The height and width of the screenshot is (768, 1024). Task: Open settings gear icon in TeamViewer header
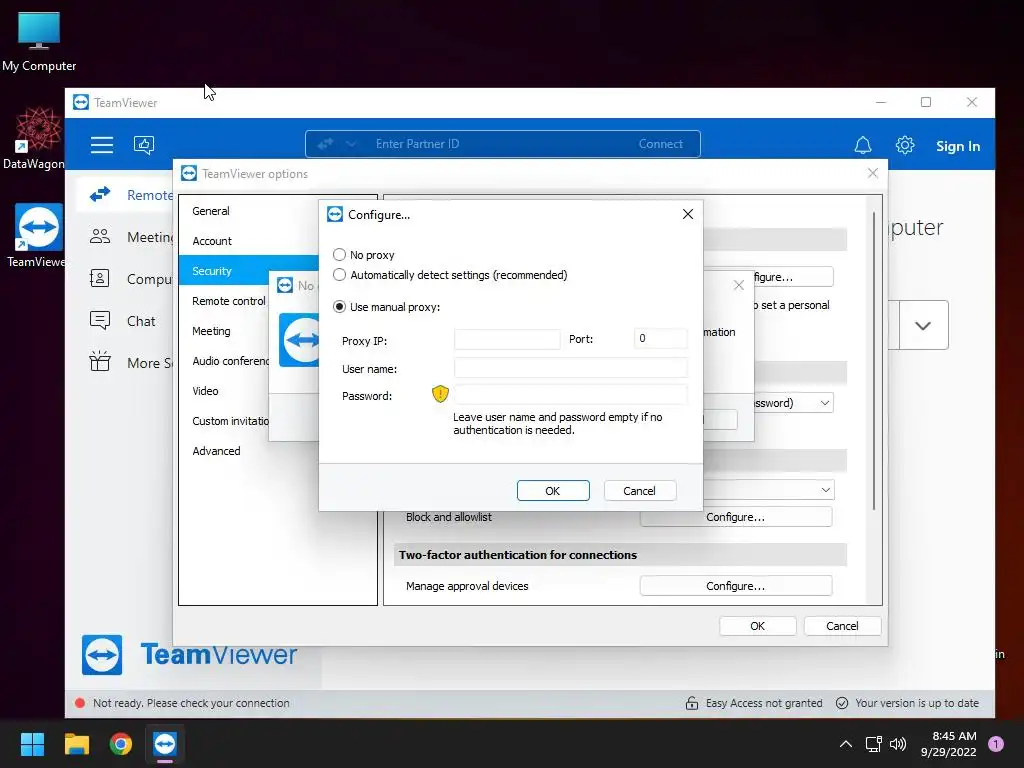pyautogui.click(x=904, y=145)
